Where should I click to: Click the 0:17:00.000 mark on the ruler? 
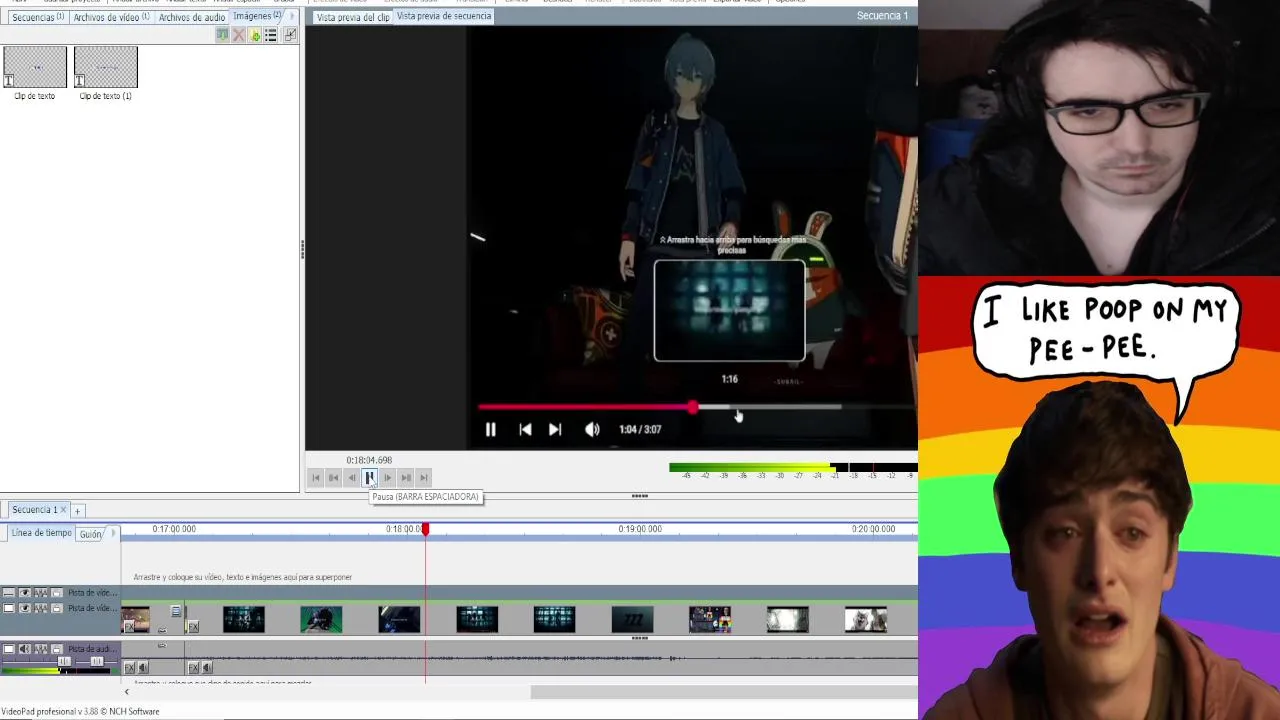174,529
